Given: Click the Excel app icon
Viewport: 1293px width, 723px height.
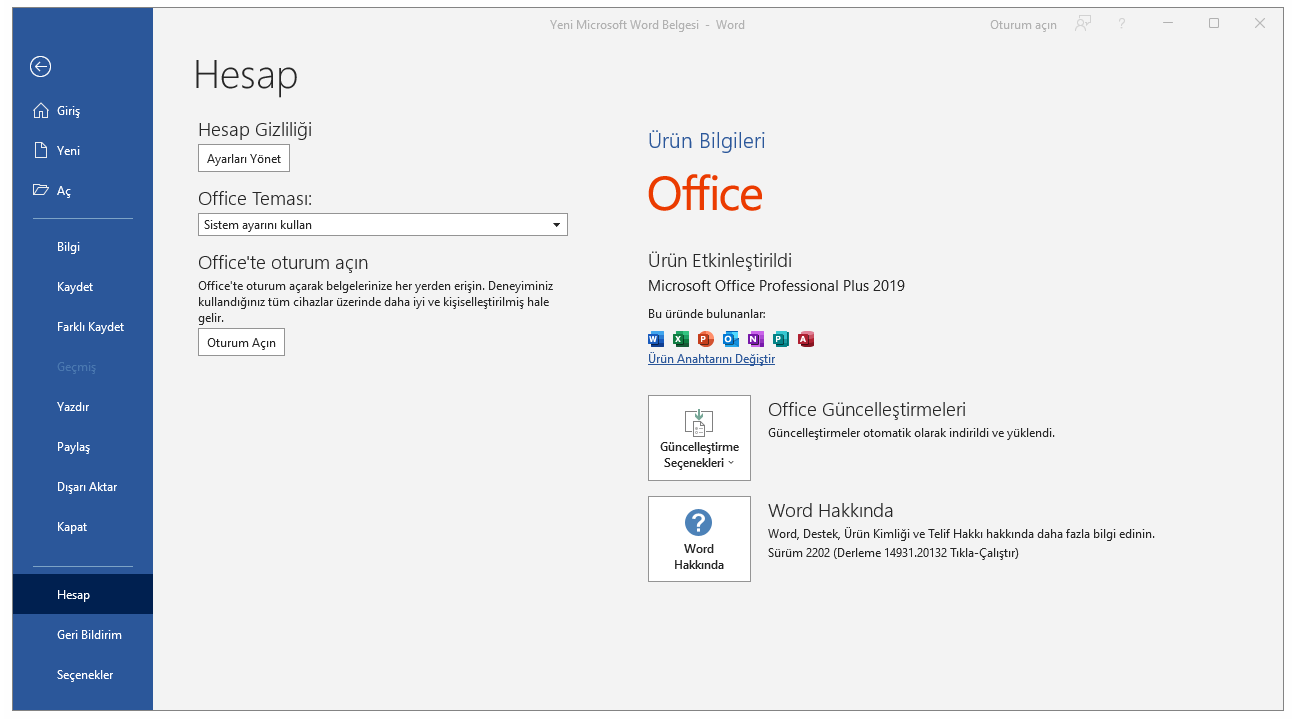Looking at the screenshot, I should click(681, 339).
